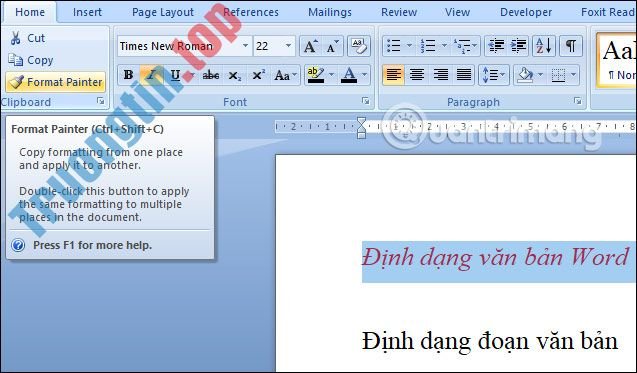Open font color dropdown arrow
637x373 pixels.
point(364,75)
